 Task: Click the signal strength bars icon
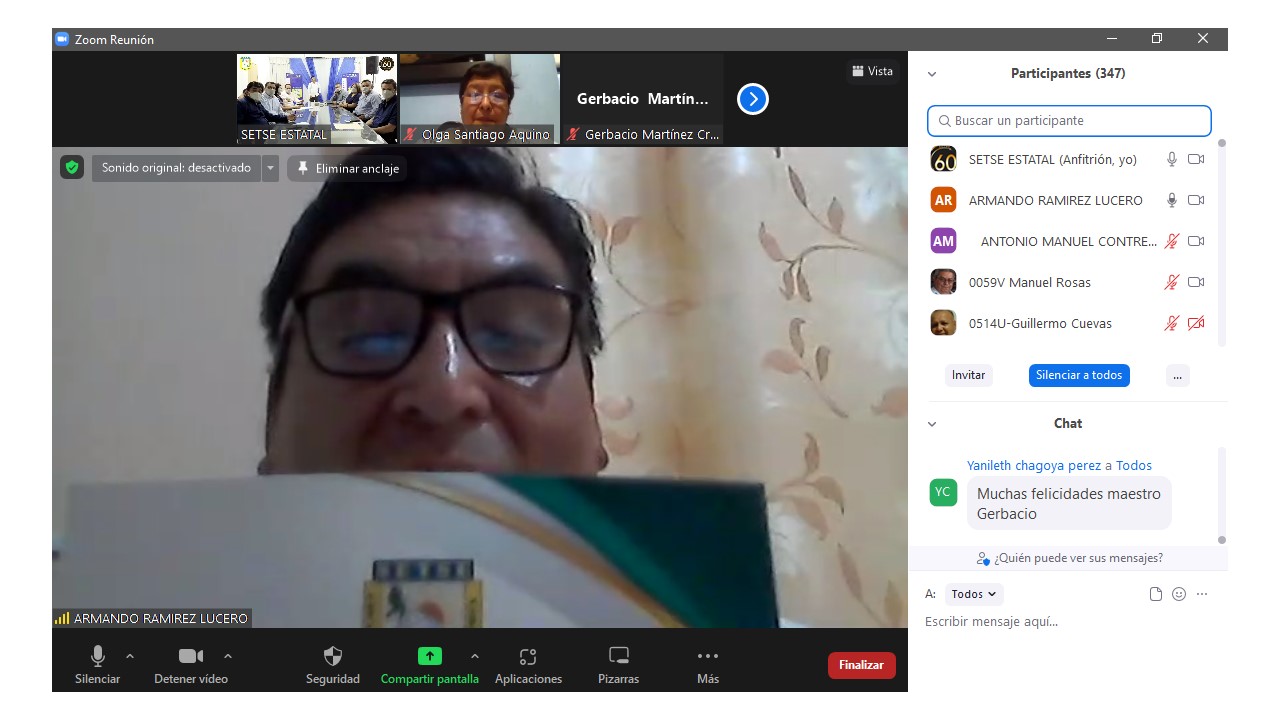(62, 618)
